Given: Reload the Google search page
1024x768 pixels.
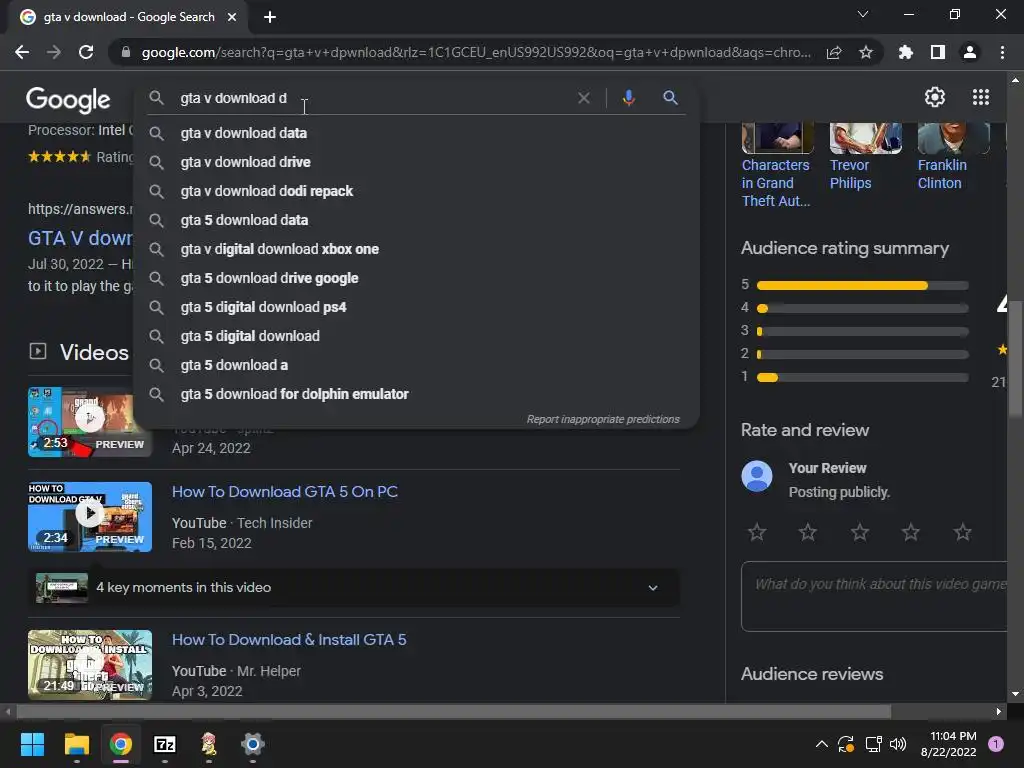Looking at the screenshot, I should [x=86, y=52].
